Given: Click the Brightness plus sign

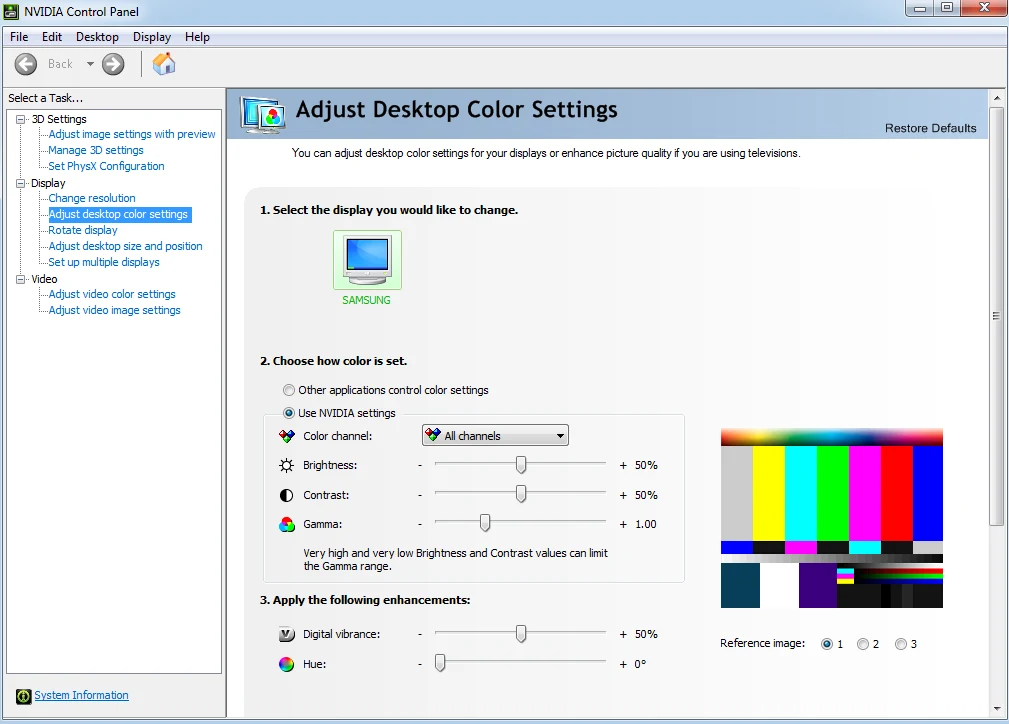Looking at the screenshot, I should click(623, 465).
